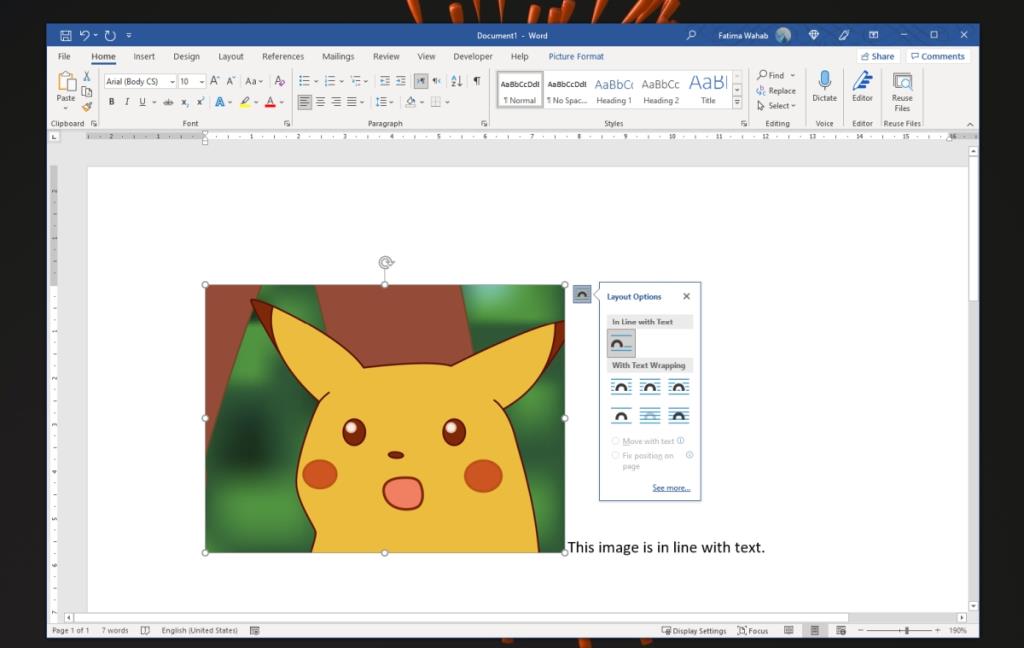Open the Dictate voice tool
This screenshot has height=648, width=1024.
pos(824,90)
